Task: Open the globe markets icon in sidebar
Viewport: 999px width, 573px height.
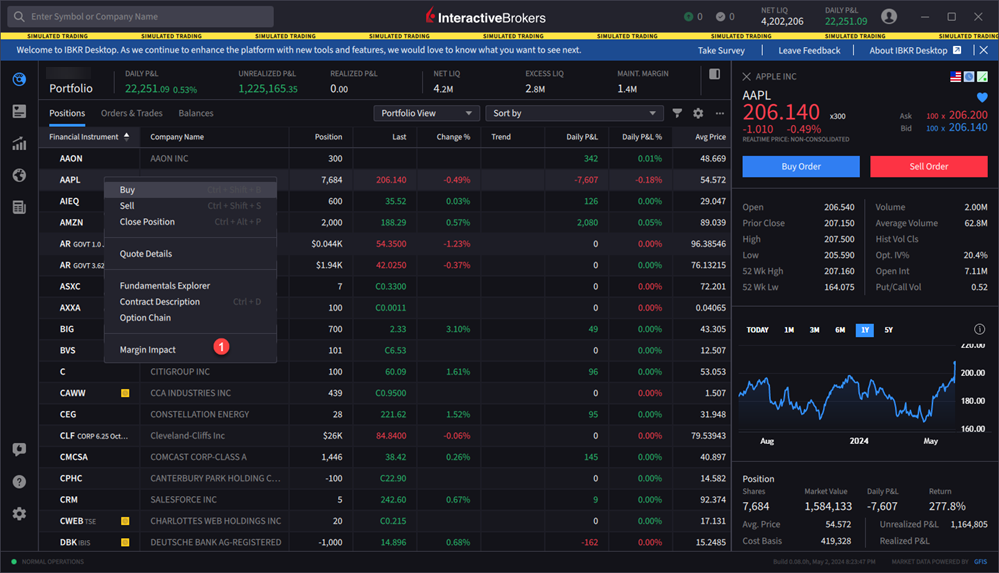Action: pos(19,175)
